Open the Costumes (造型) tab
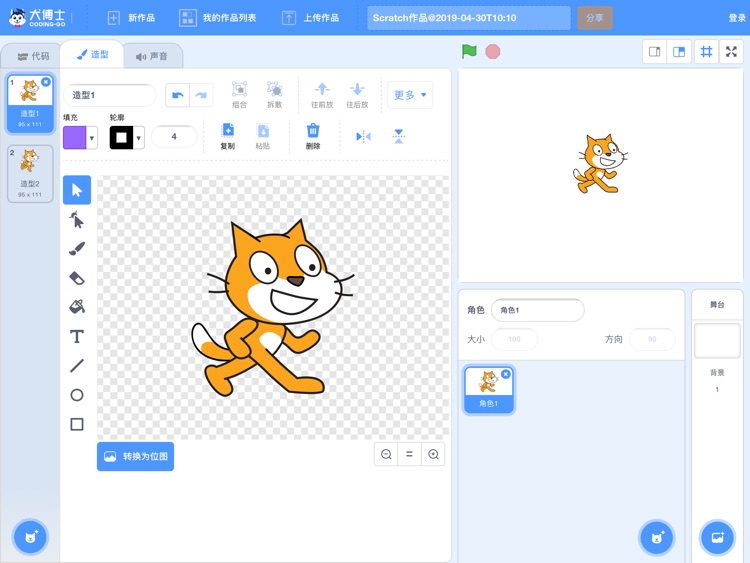 click(93, 55)
